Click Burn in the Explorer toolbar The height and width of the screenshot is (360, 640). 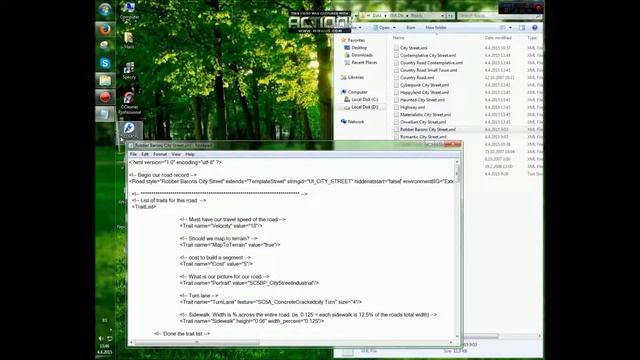coord(411,27)
